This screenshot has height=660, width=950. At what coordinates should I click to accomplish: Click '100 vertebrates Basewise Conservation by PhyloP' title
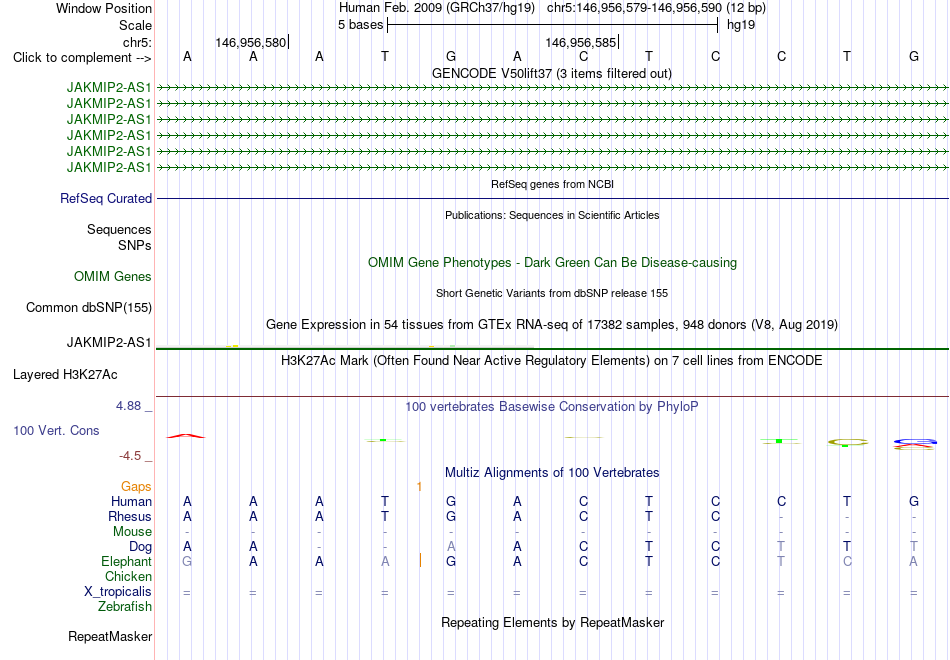552,407
